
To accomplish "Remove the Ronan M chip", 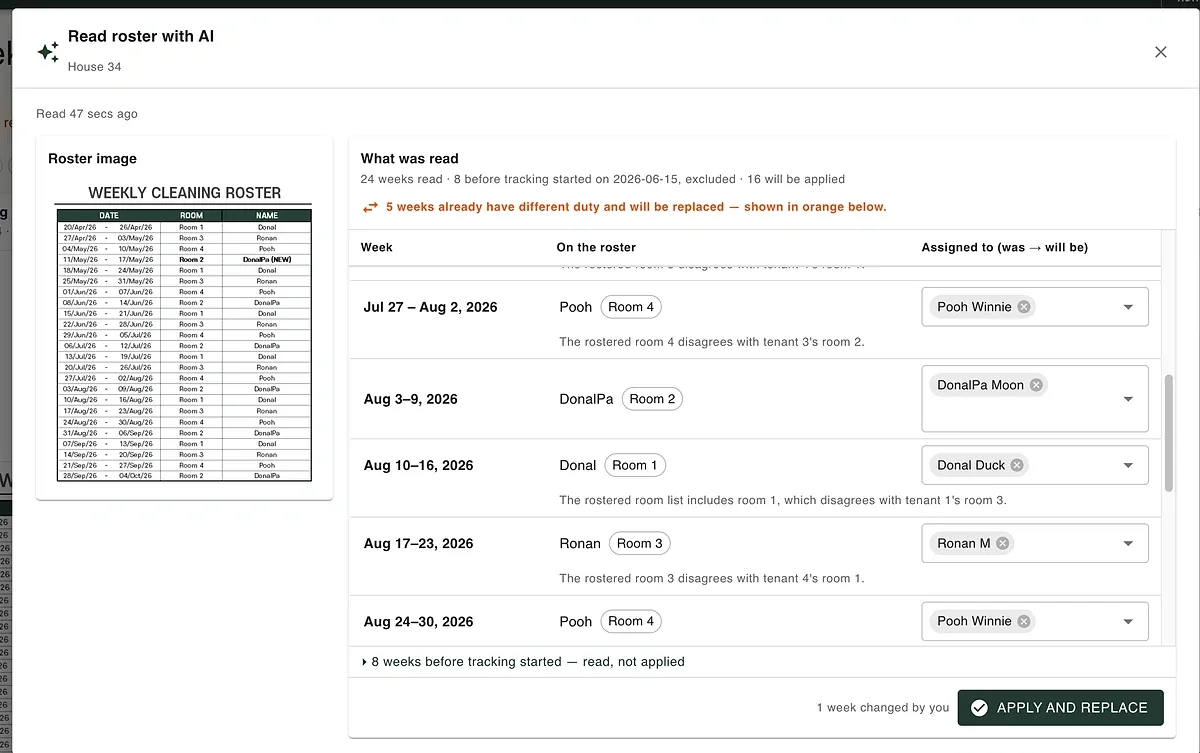I will click(x=1002, y=543).
